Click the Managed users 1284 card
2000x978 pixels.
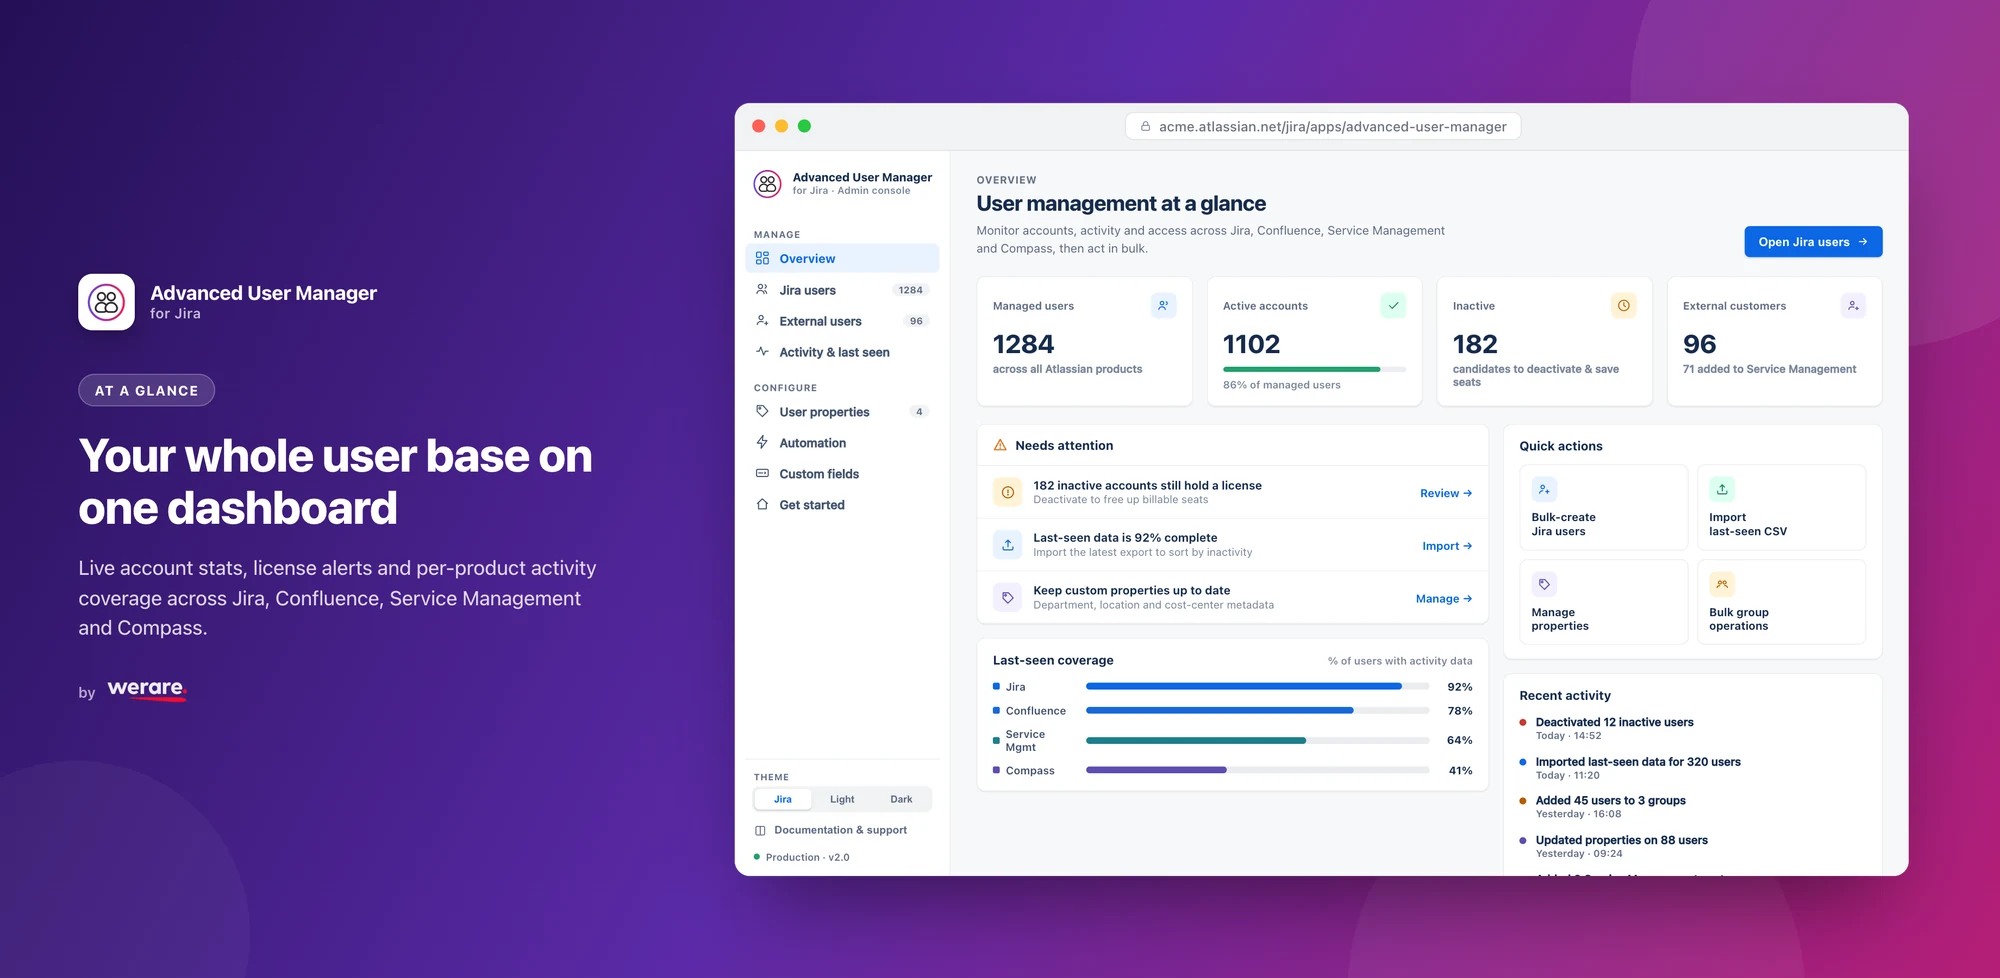(x=1084, y=341)
